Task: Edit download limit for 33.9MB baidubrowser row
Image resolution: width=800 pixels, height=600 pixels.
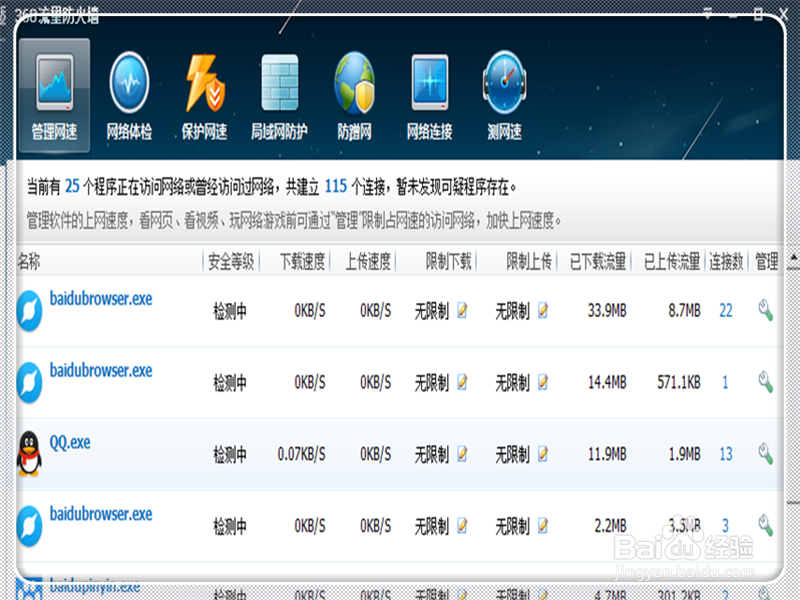Action: 462,310
